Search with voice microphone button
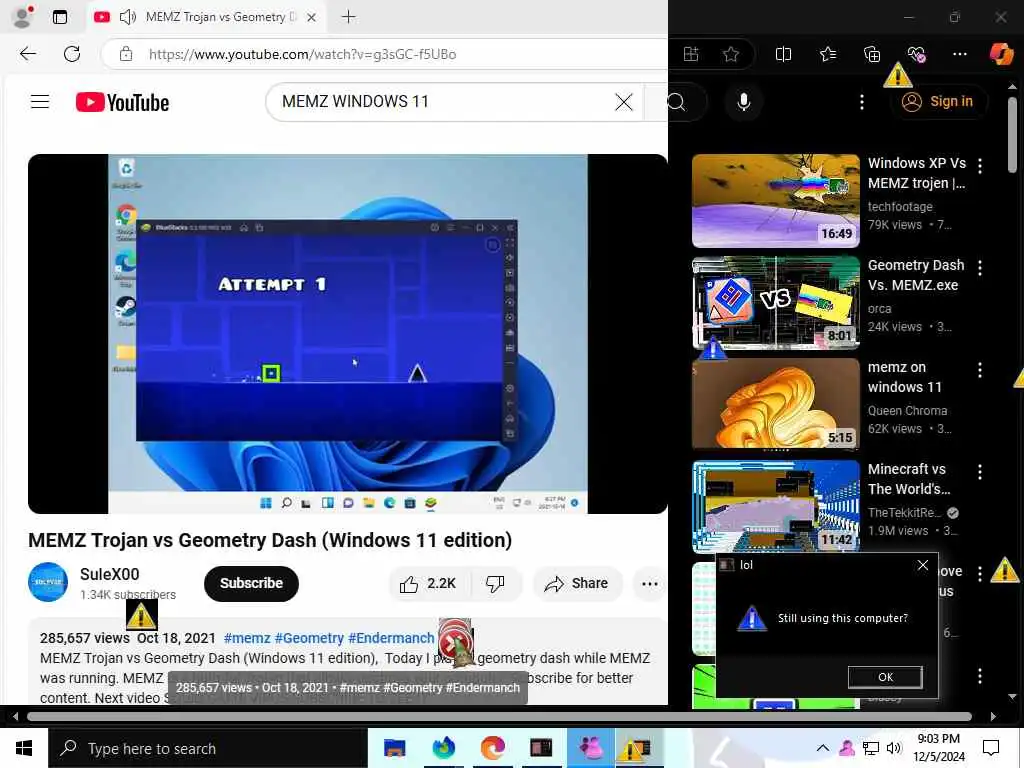The width and height of the screenshot is (1024, 768). coord(743,102)
